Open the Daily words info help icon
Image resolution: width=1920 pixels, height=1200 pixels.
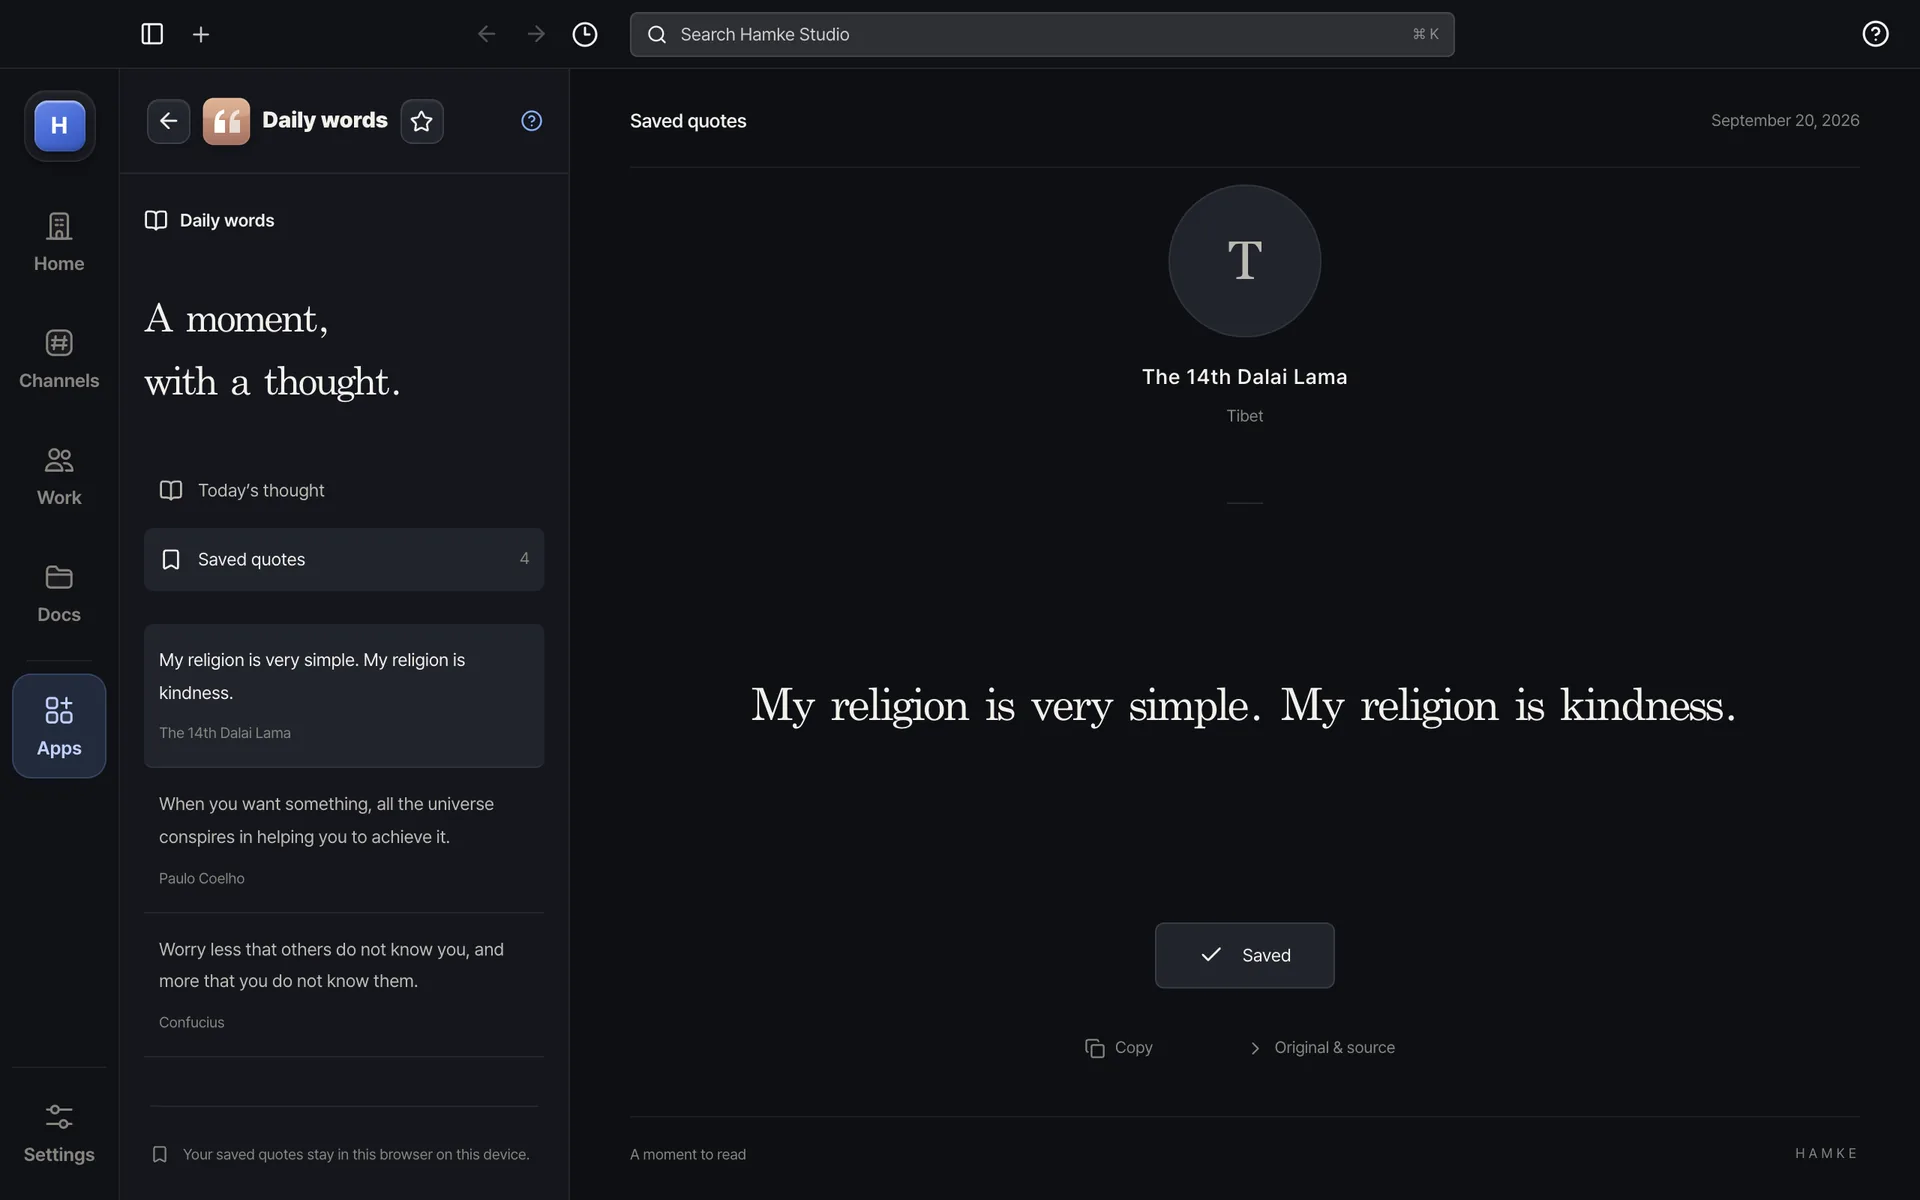[532, 121]
